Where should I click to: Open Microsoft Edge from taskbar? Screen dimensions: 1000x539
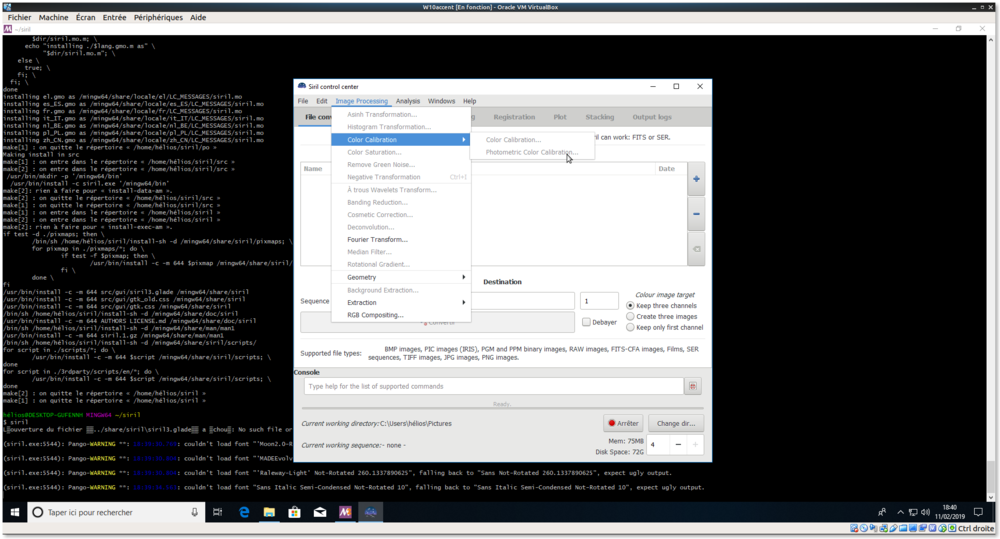point(244,512)
